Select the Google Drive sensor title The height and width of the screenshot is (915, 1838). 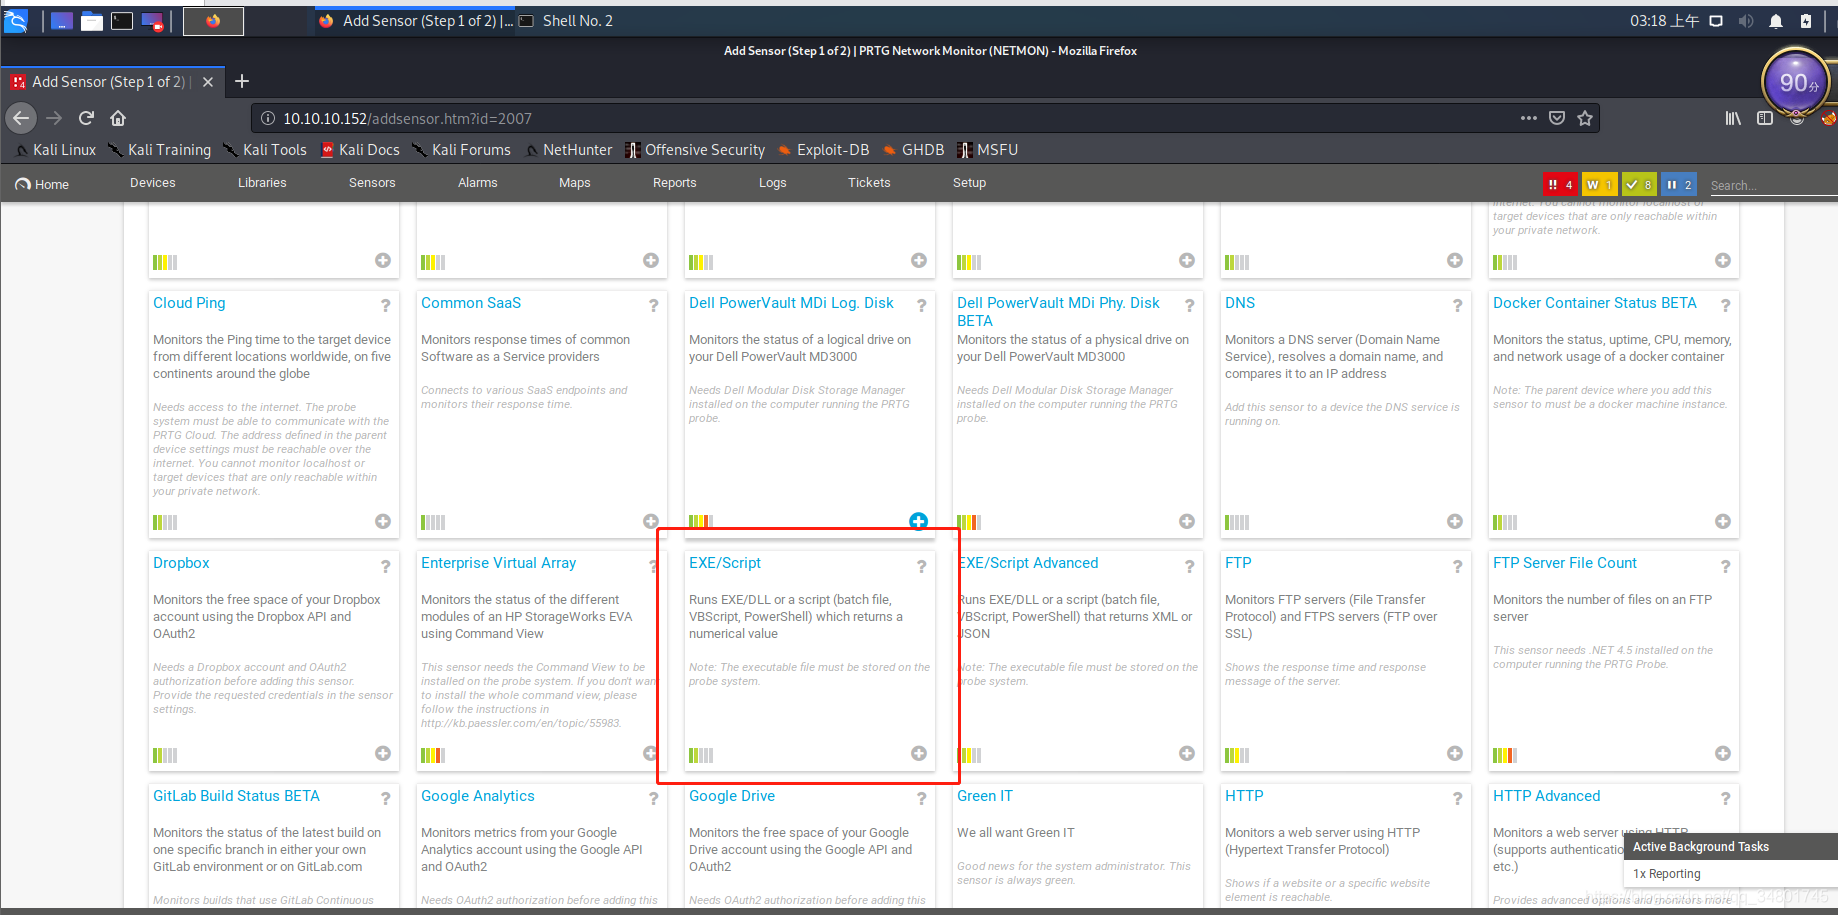click(x=732, y=796)
